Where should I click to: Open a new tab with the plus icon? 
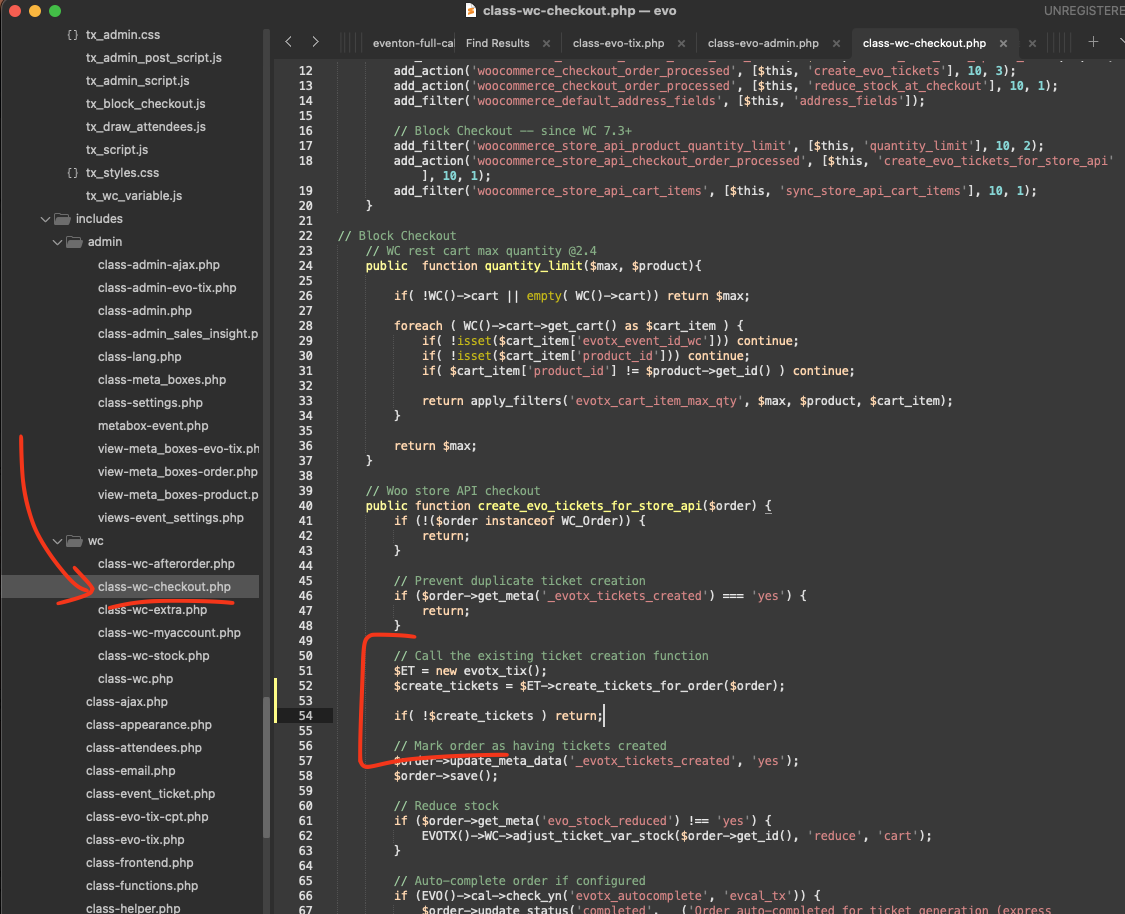(1093, 42)
